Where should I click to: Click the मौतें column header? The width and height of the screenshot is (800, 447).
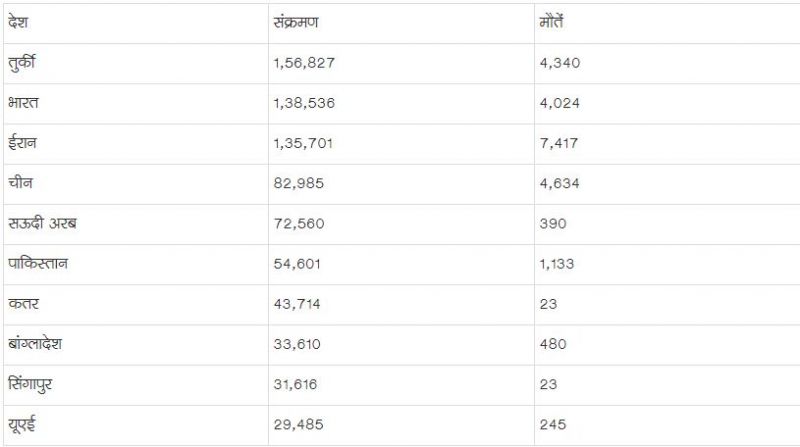pyautogui.click(x=553, y=22)
